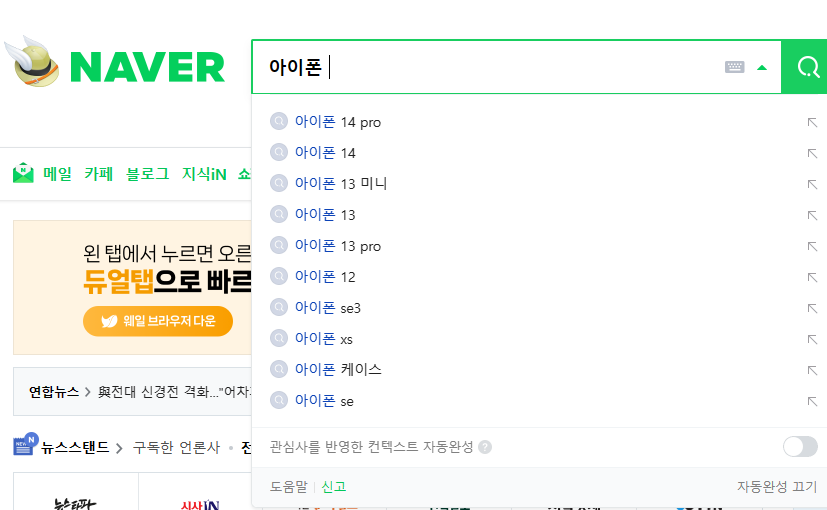This screenshot has width=827, height=510.
Task: Open context autocomplete help question mark
Action: (x=485, y=447)
